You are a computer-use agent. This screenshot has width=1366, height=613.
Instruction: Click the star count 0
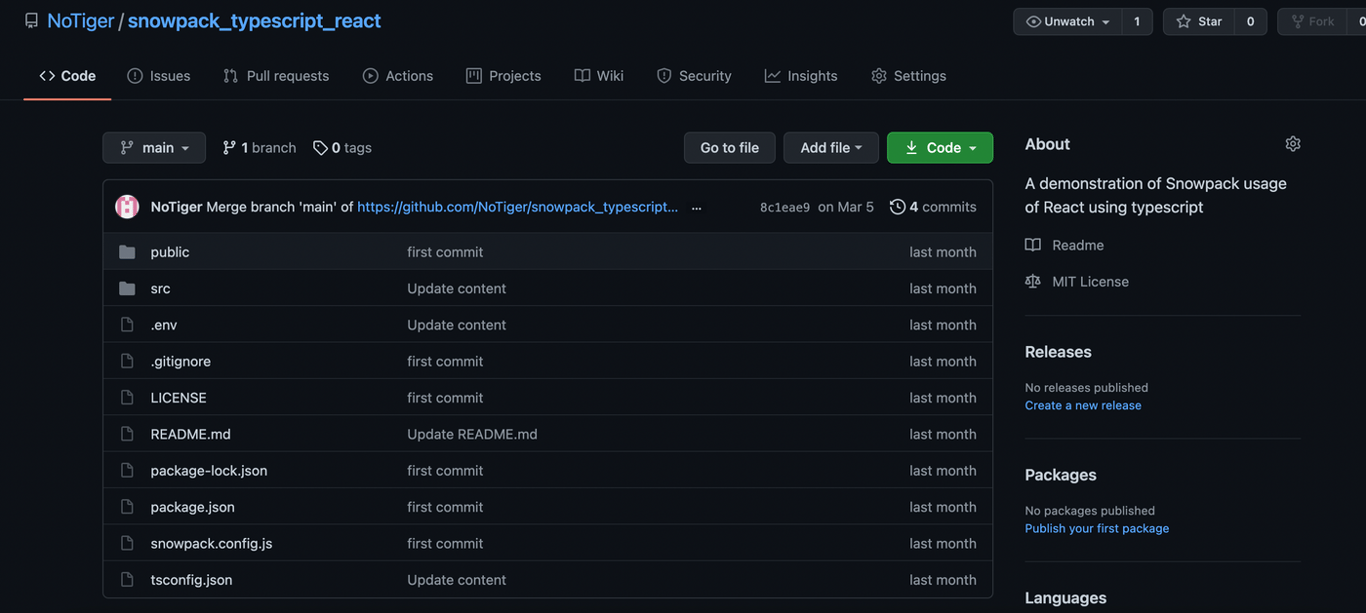pyautogui.click(x=1250, y=22)
